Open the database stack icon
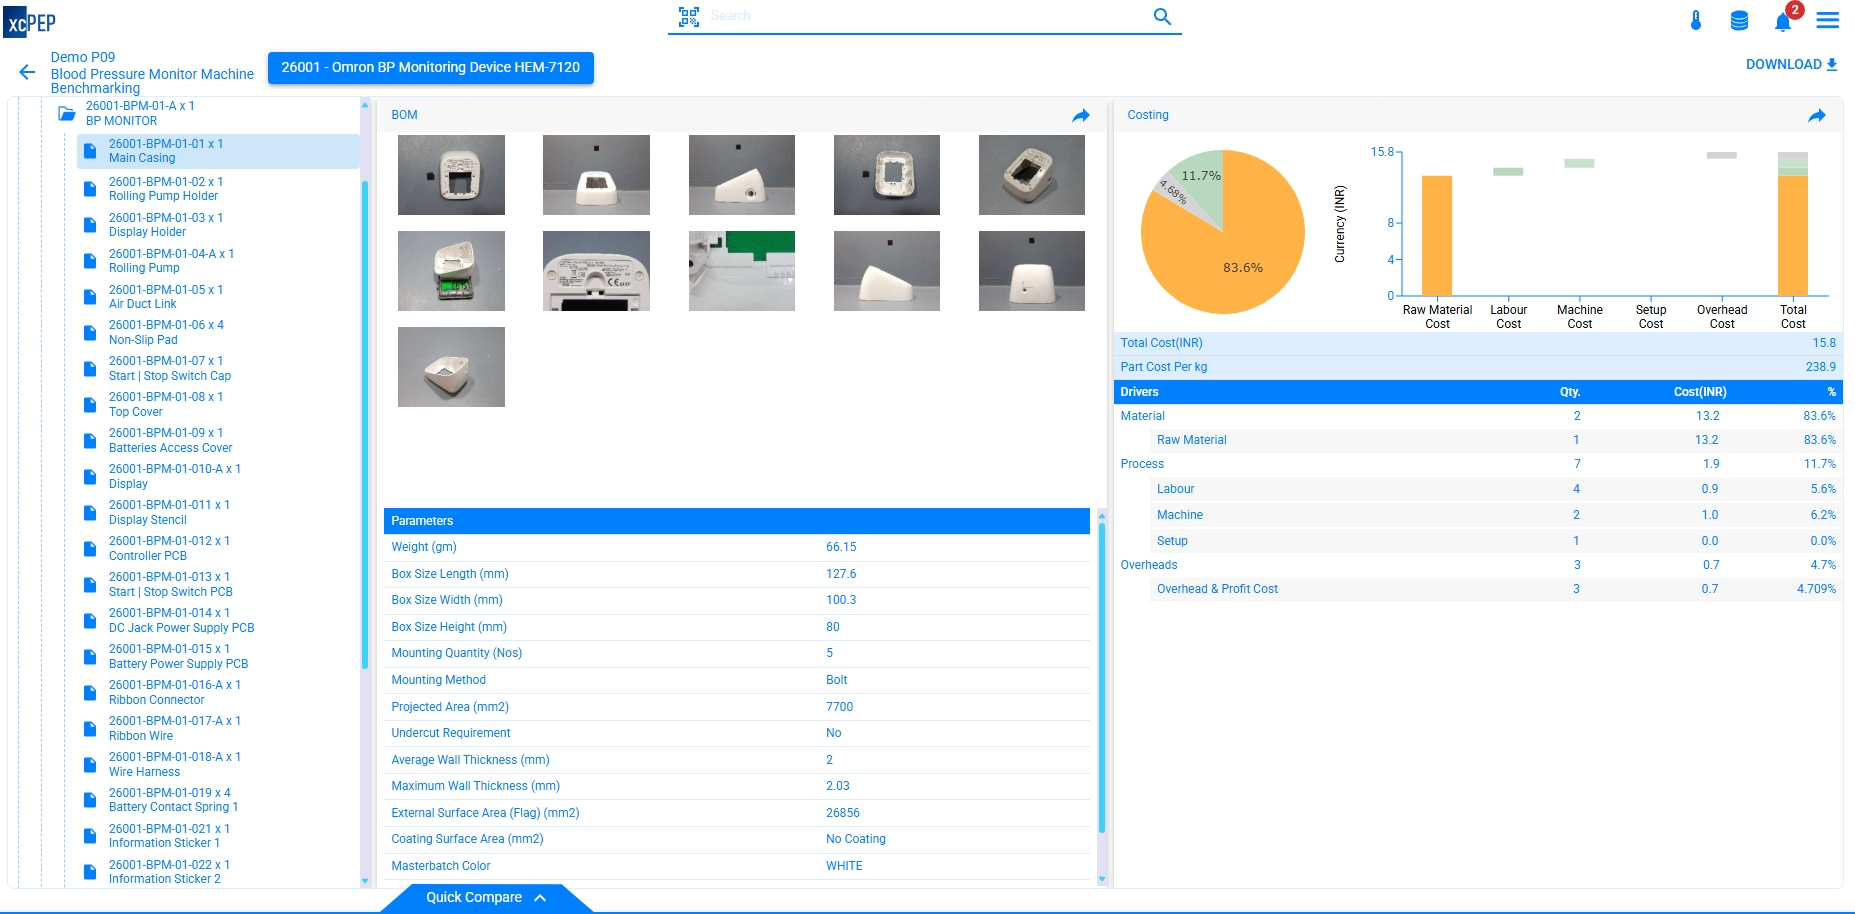 1739,20
